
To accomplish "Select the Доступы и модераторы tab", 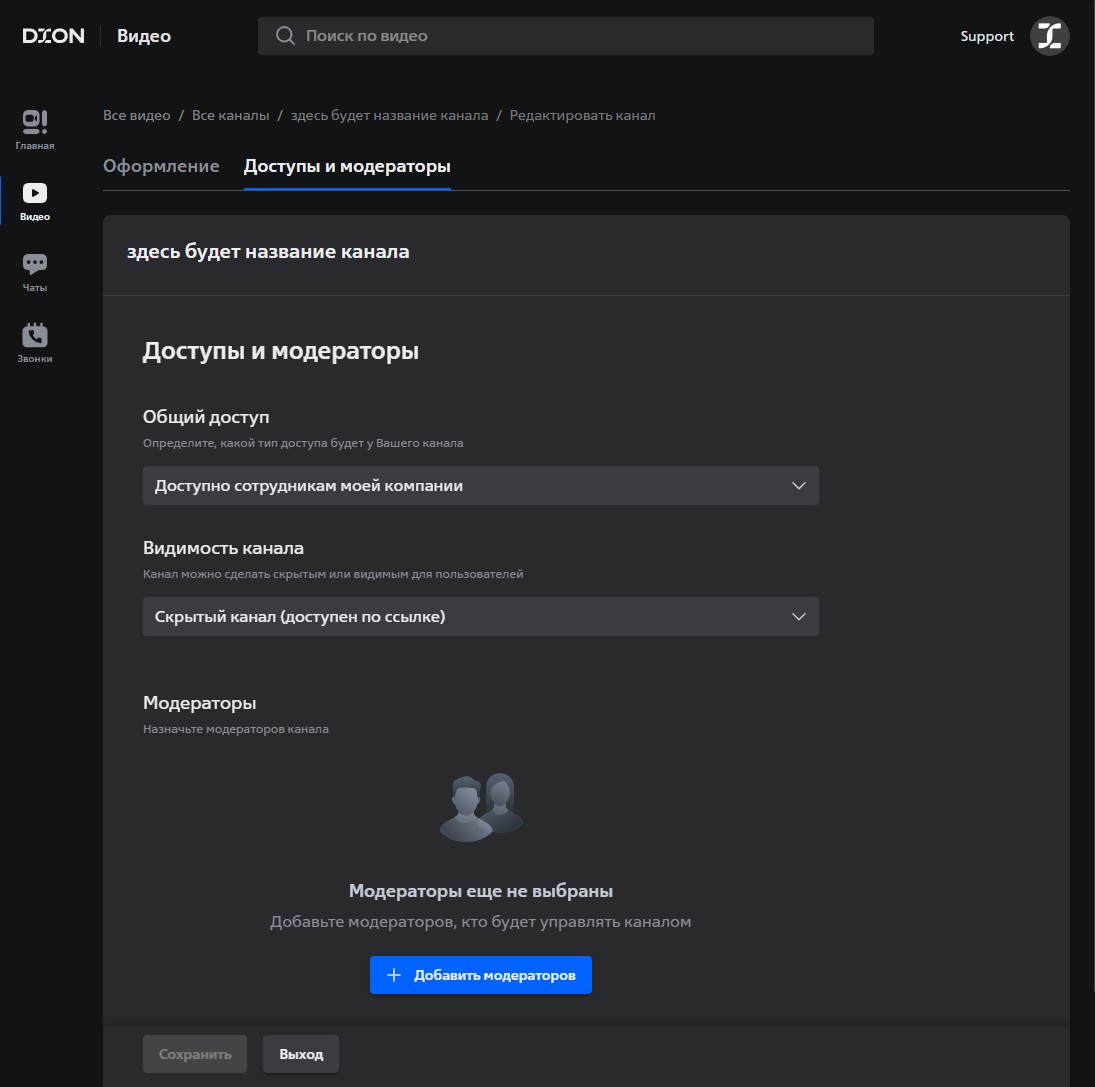I will [x=347, y=166].
